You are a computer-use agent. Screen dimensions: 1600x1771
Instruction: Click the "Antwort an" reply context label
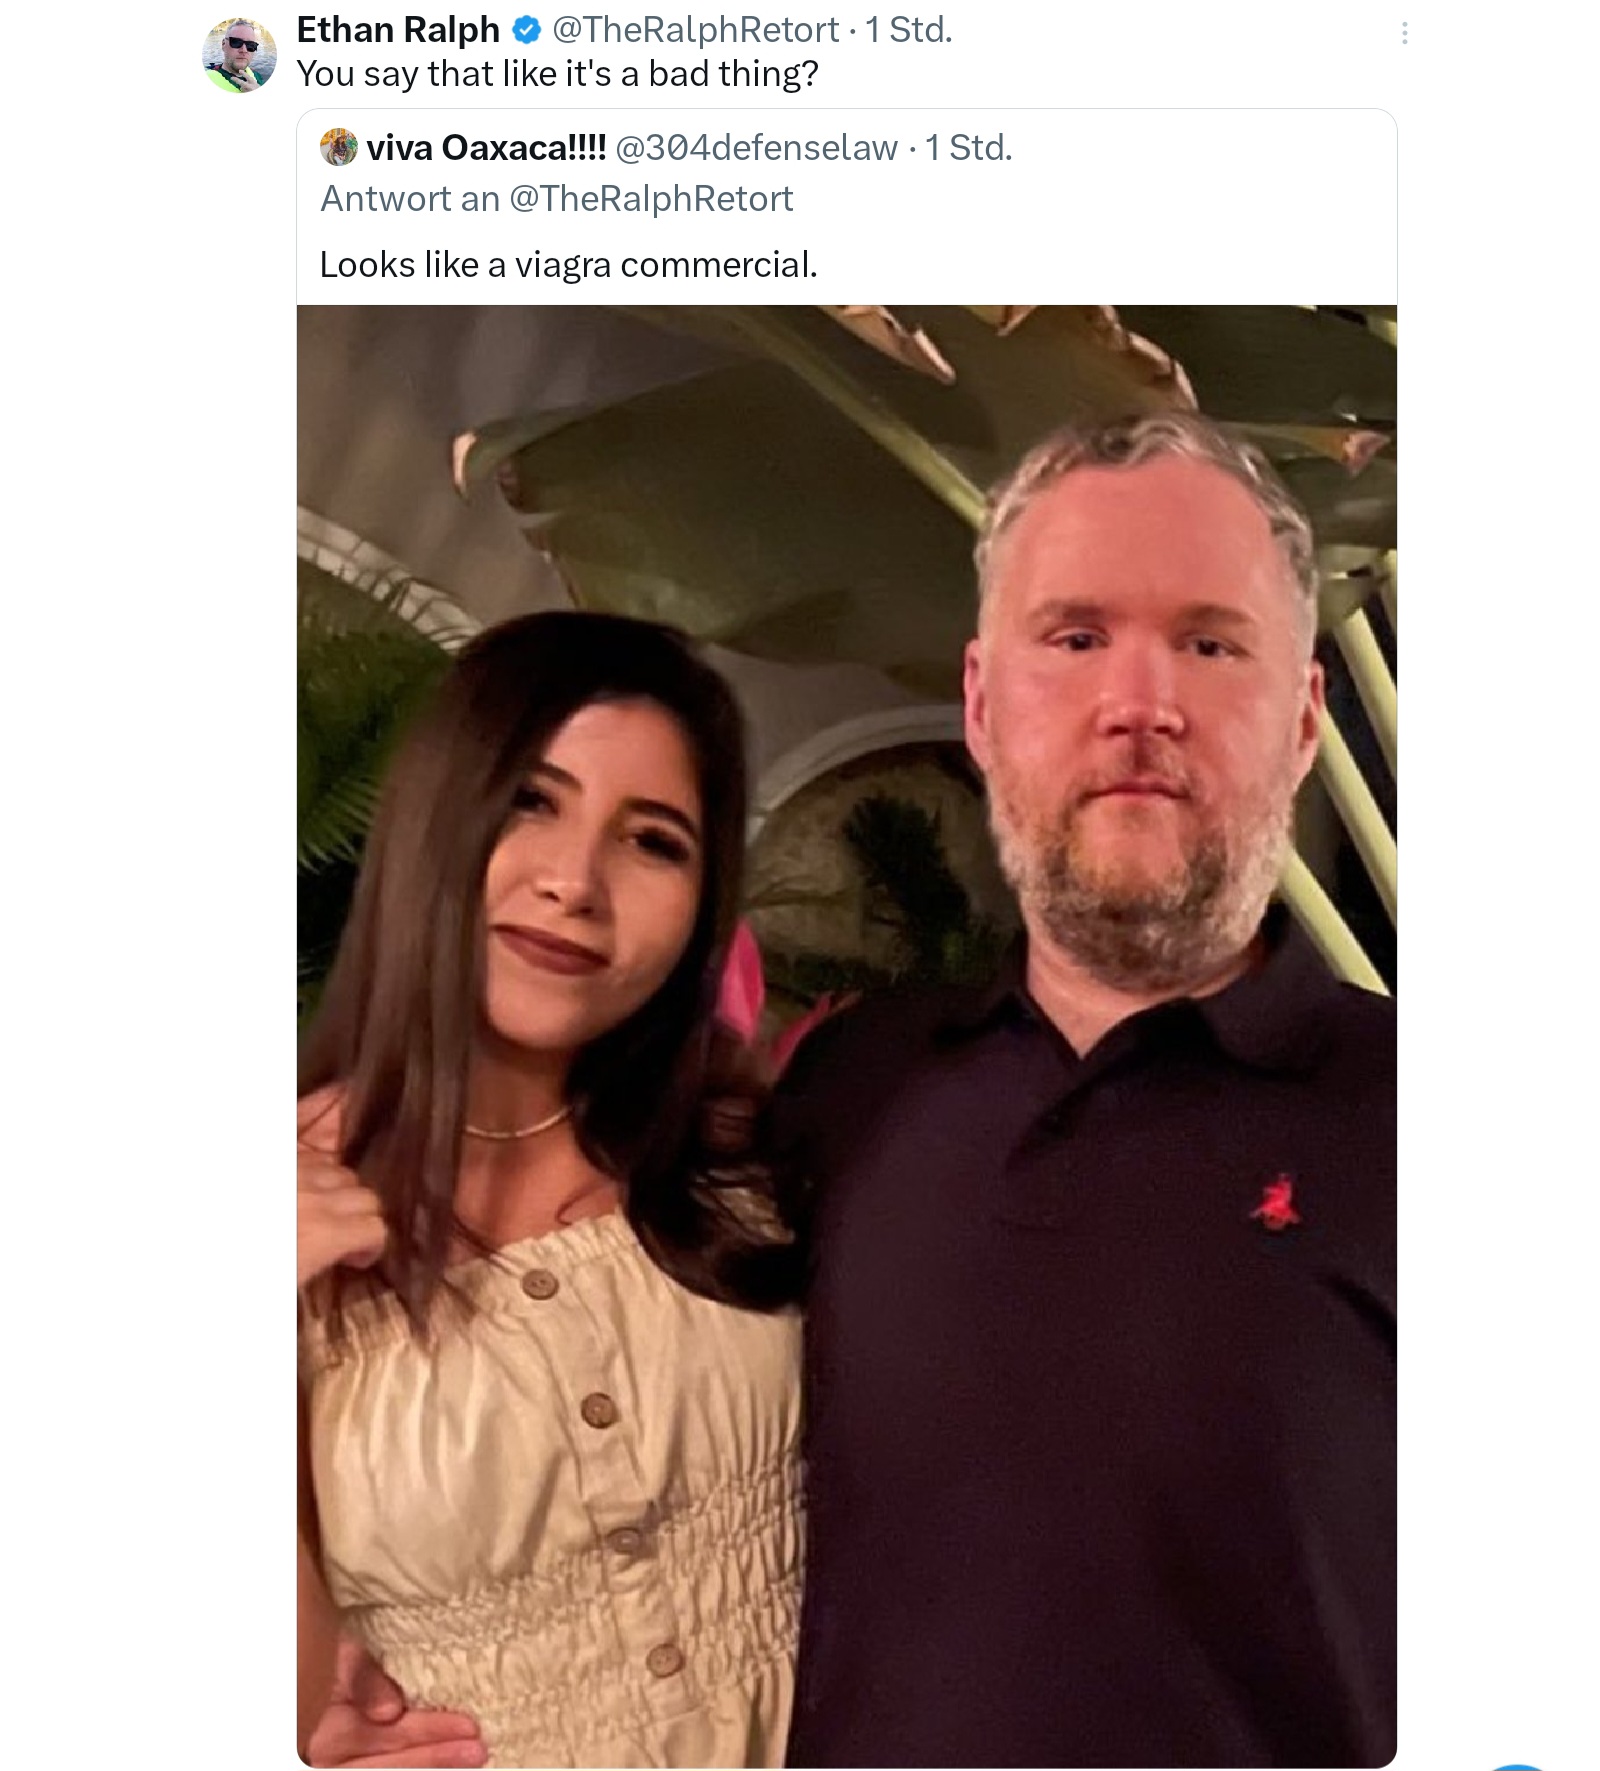(x=410, y=199)
